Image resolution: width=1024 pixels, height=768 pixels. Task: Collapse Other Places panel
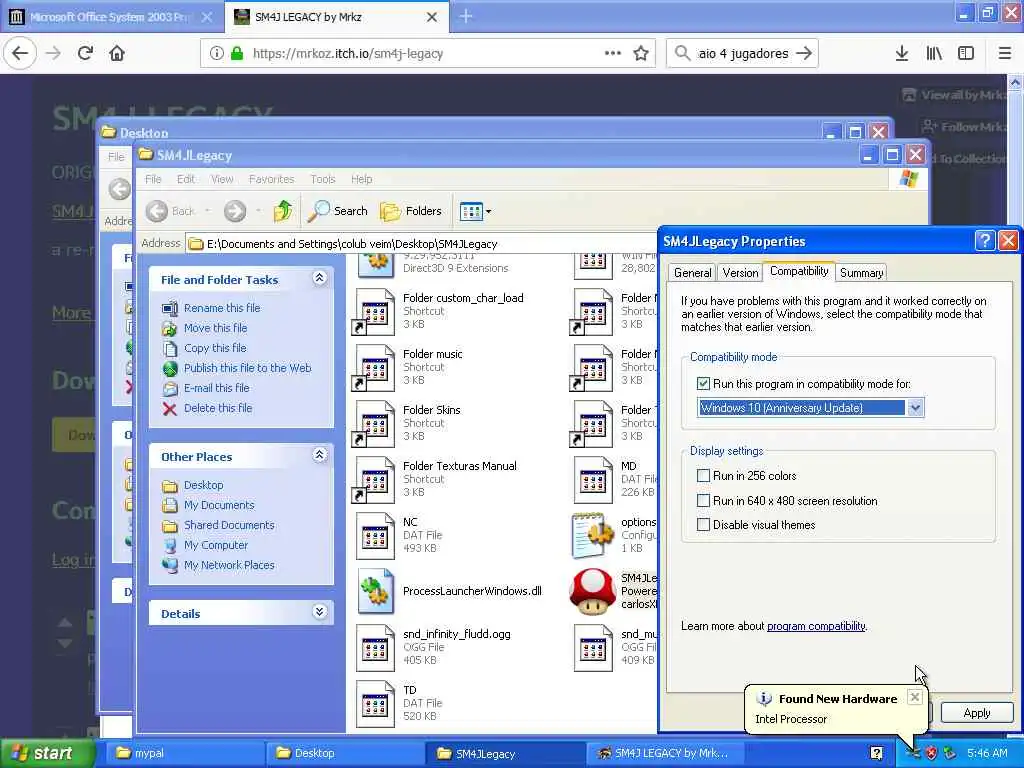[319, 455]
